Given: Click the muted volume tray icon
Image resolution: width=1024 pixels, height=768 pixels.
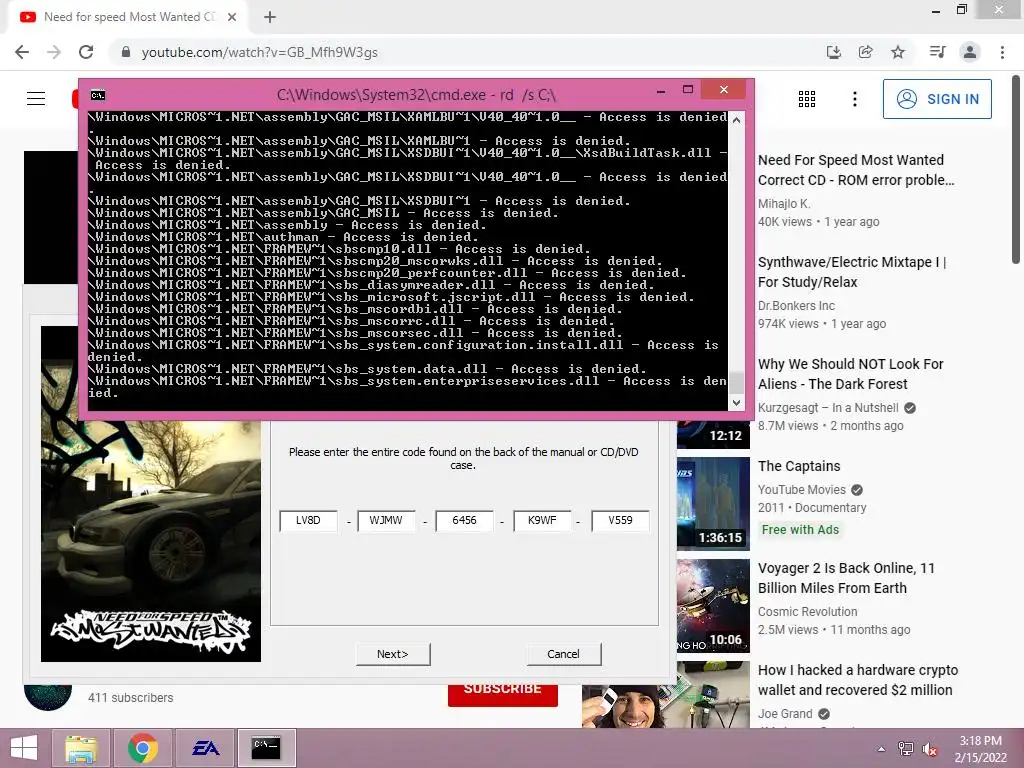Looking at the screenshot, I should pyautogui.click(x=930, y=749).
